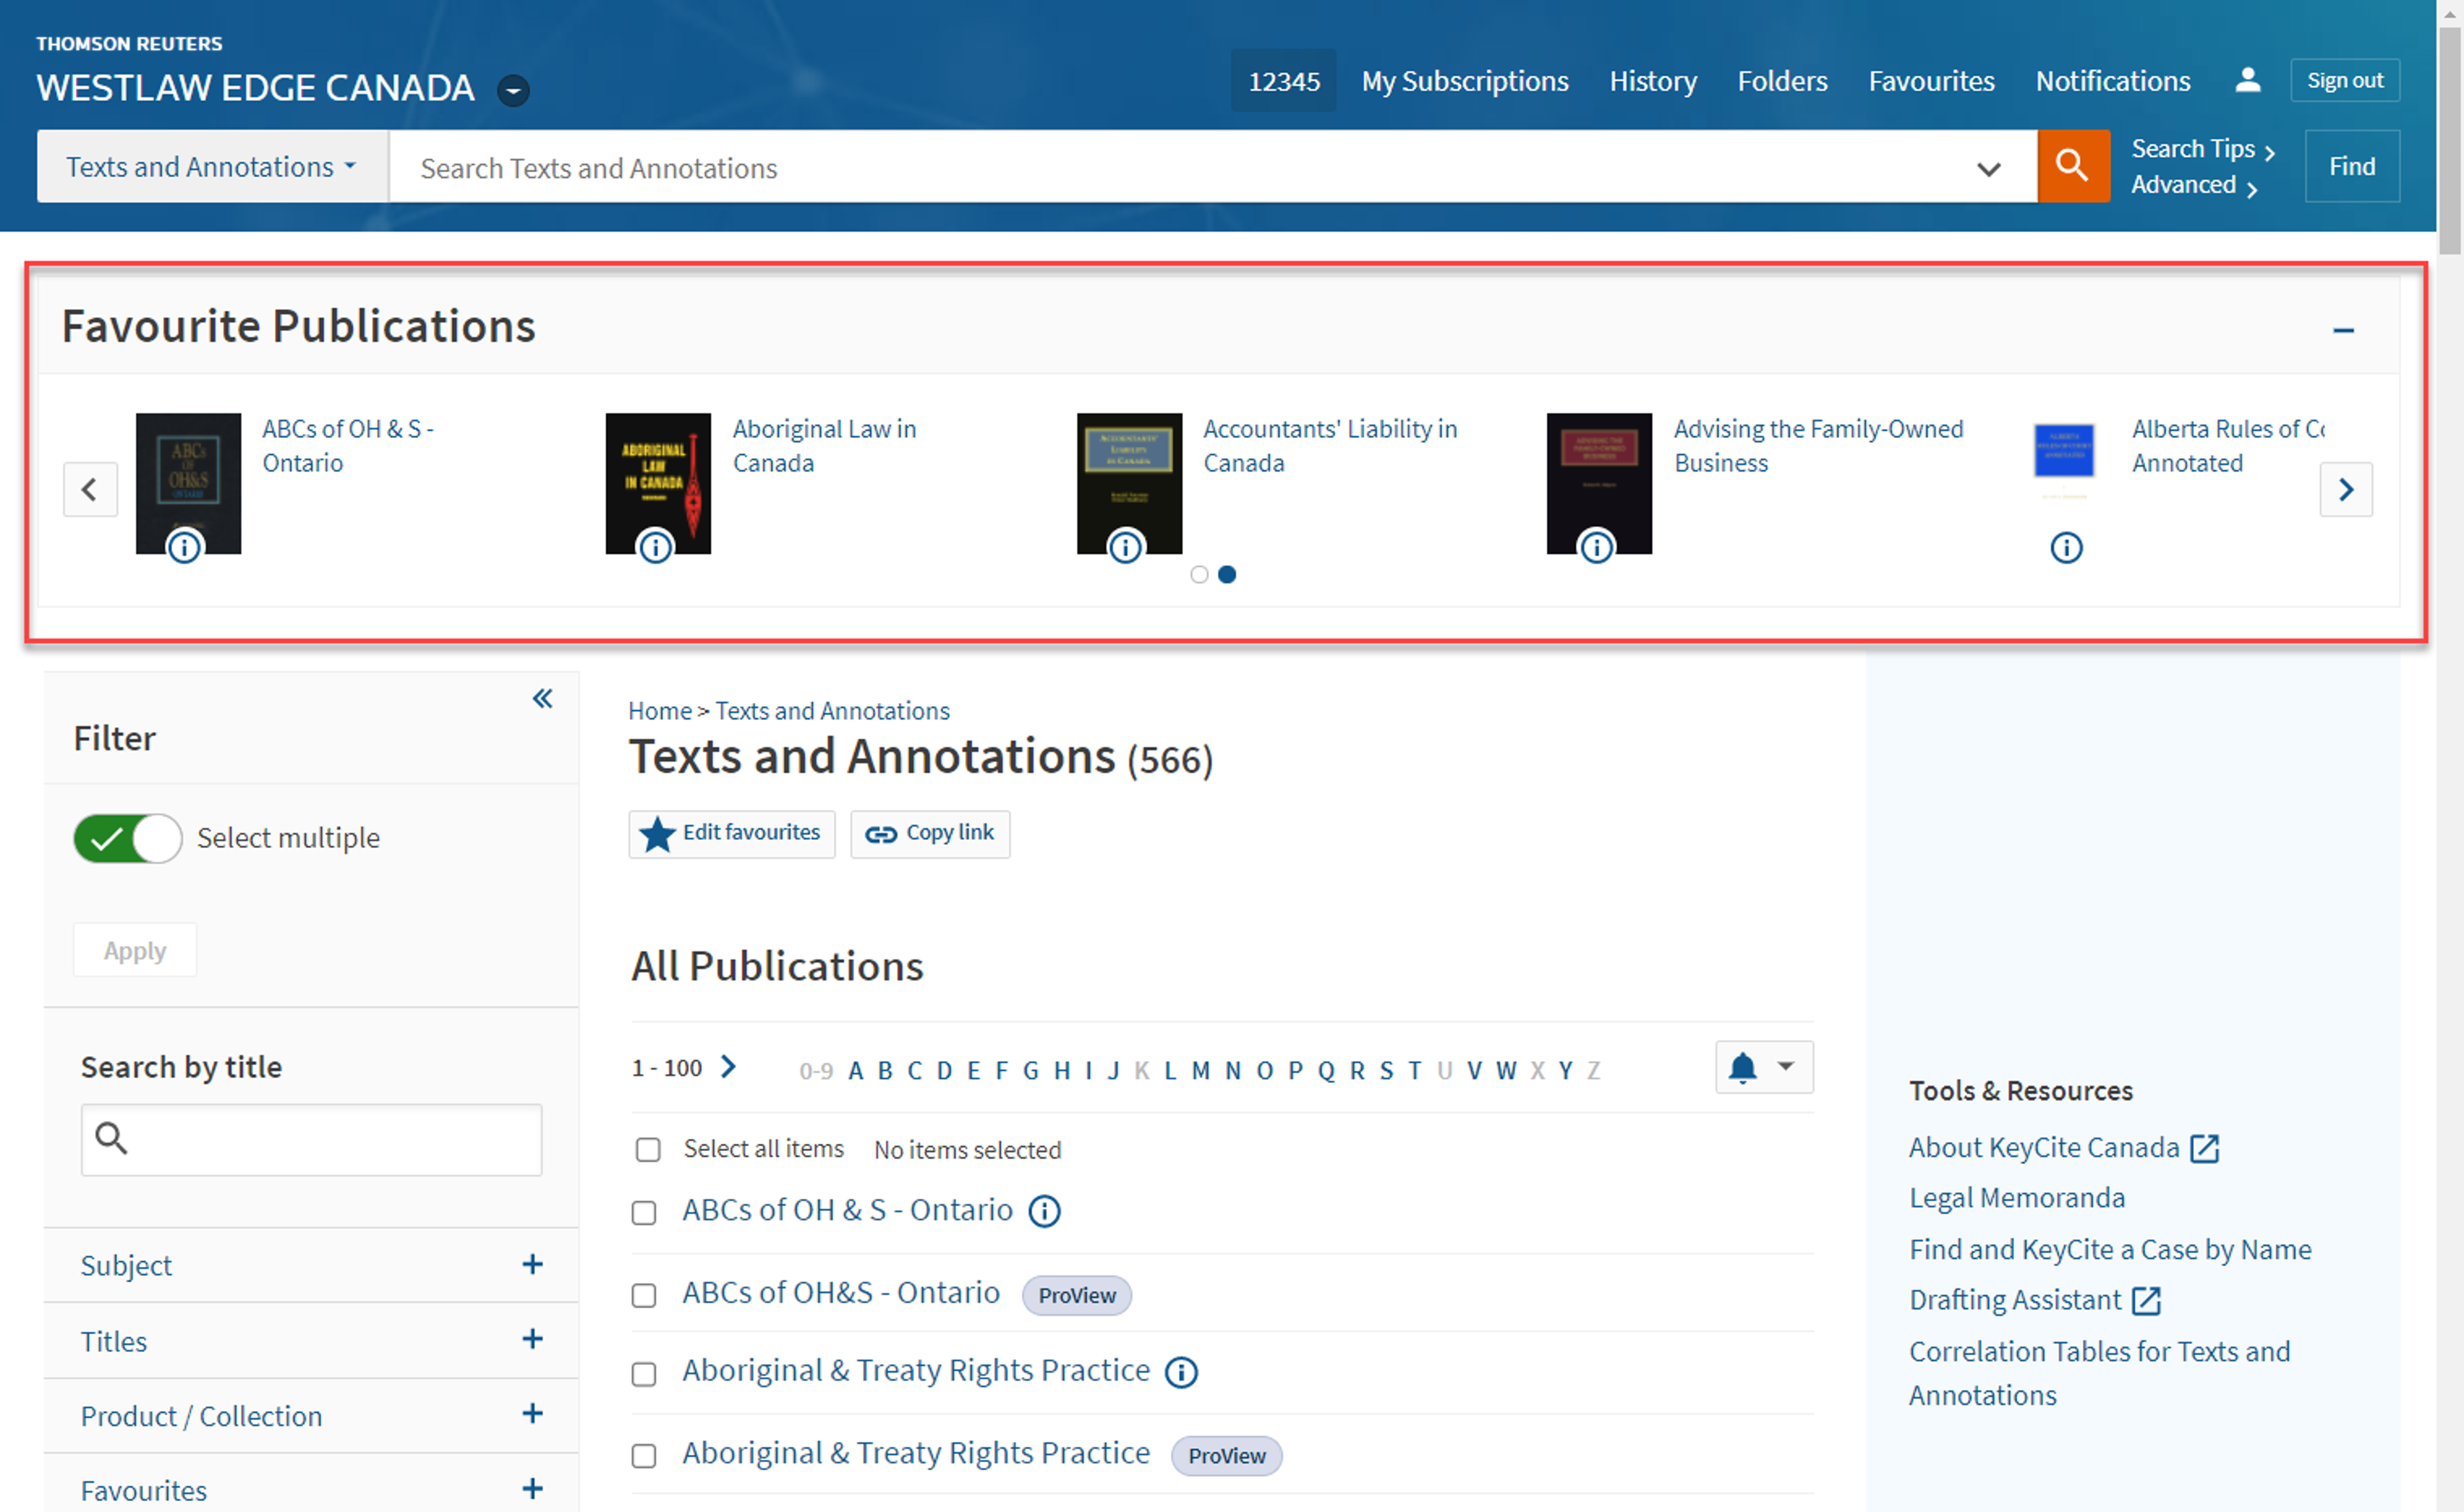Show info for Accountants' Liability in Canada book
The width and height of the screenshot is (2464, 1512).
pos(1125,547)
